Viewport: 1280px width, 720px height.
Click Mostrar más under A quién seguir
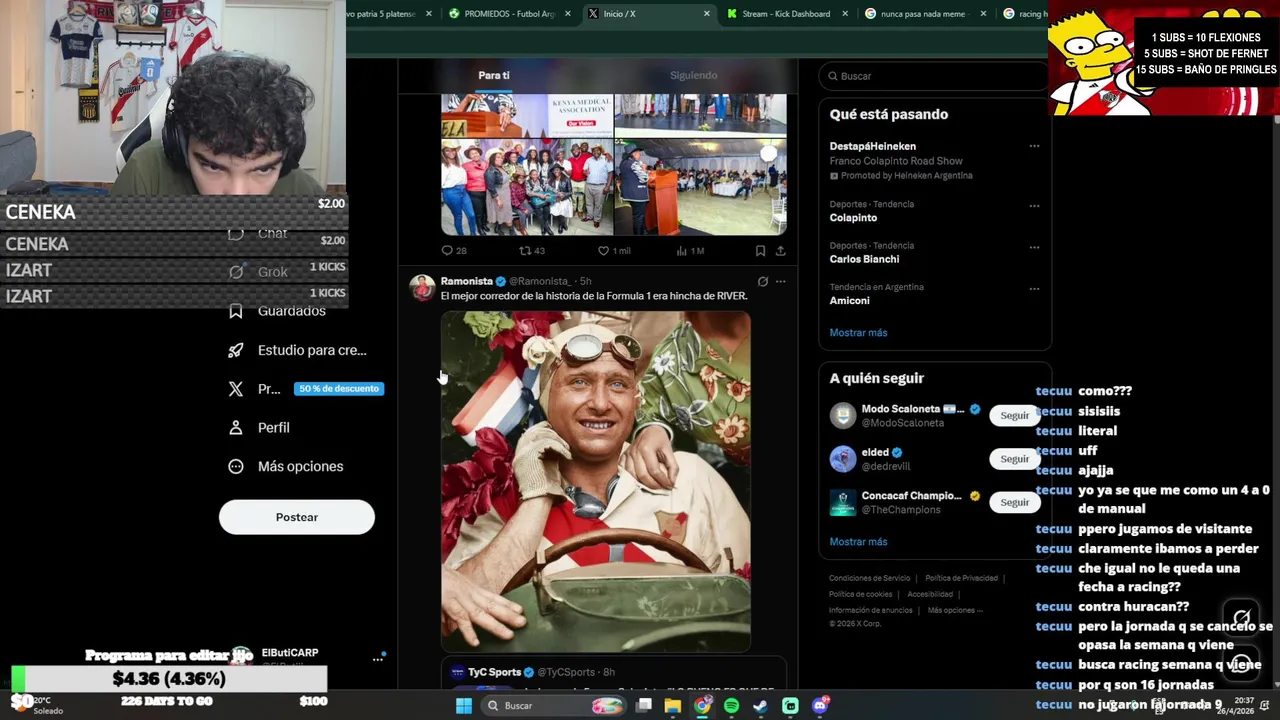[x=858, y=542]
